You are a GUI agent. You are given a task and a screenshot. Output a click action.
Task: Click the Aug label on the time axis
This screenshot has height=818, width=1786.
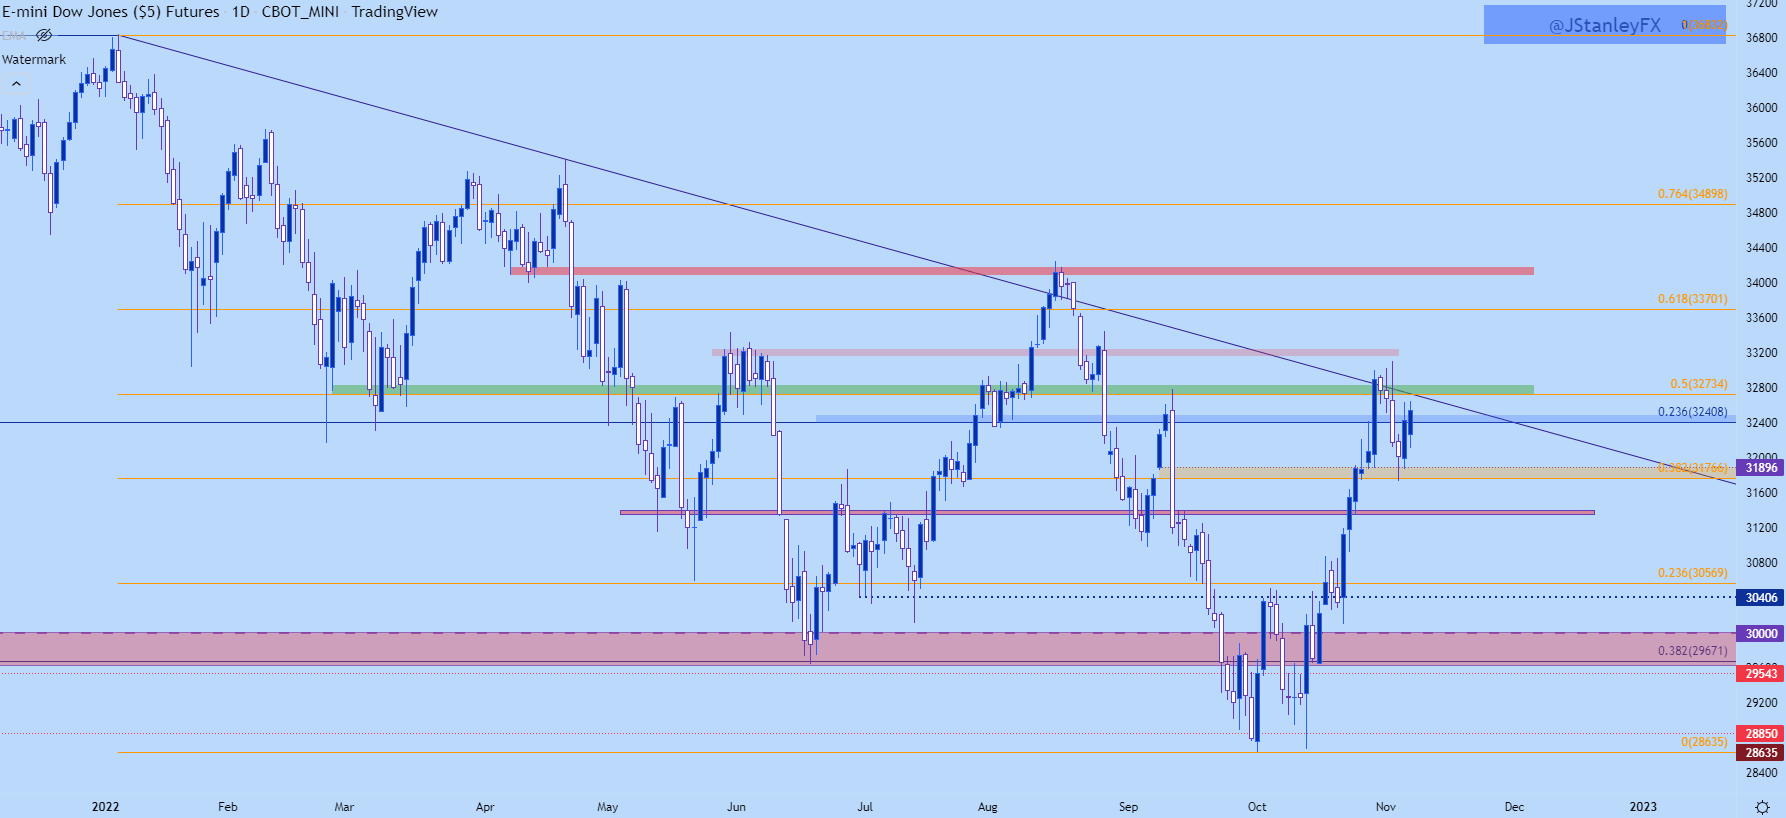click(988, 807)
